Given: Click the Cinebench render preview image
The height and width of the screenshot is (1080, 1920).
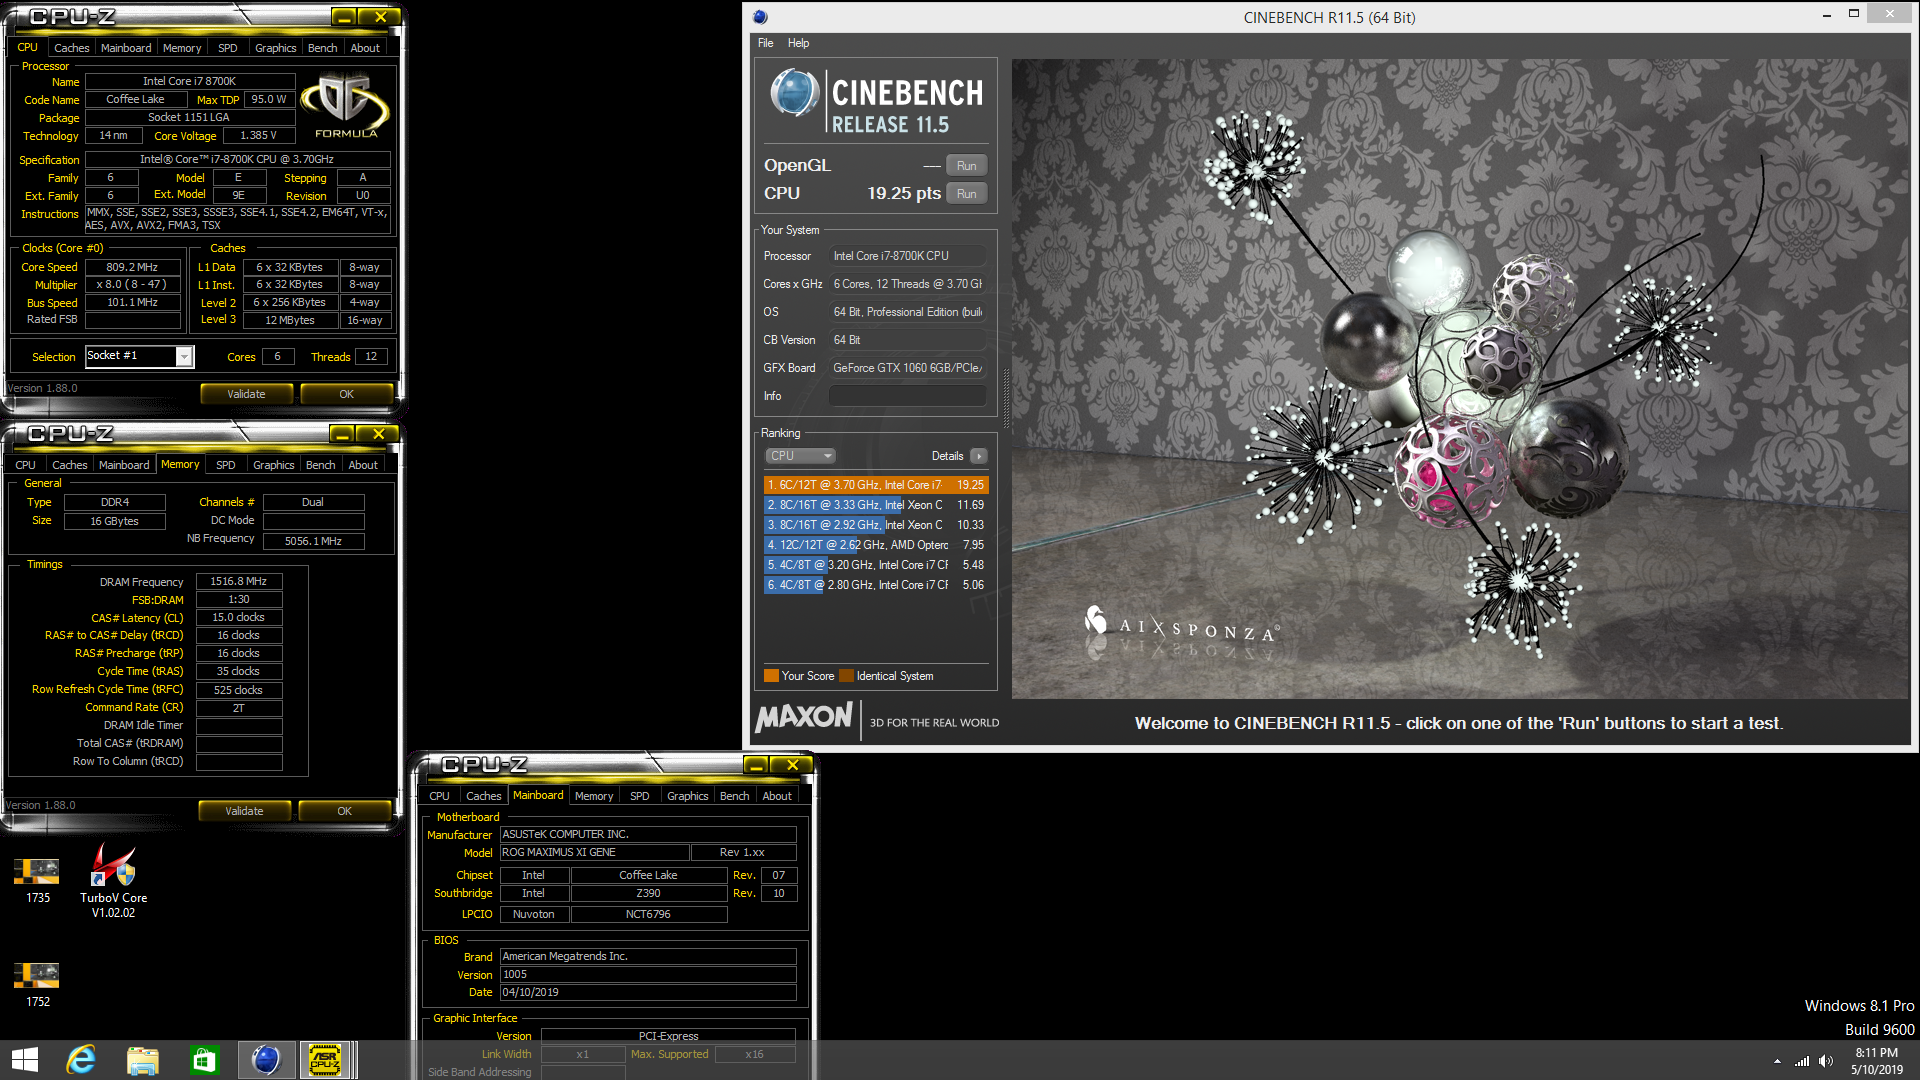Looking at the screenshot, I should click(1460, 378).
